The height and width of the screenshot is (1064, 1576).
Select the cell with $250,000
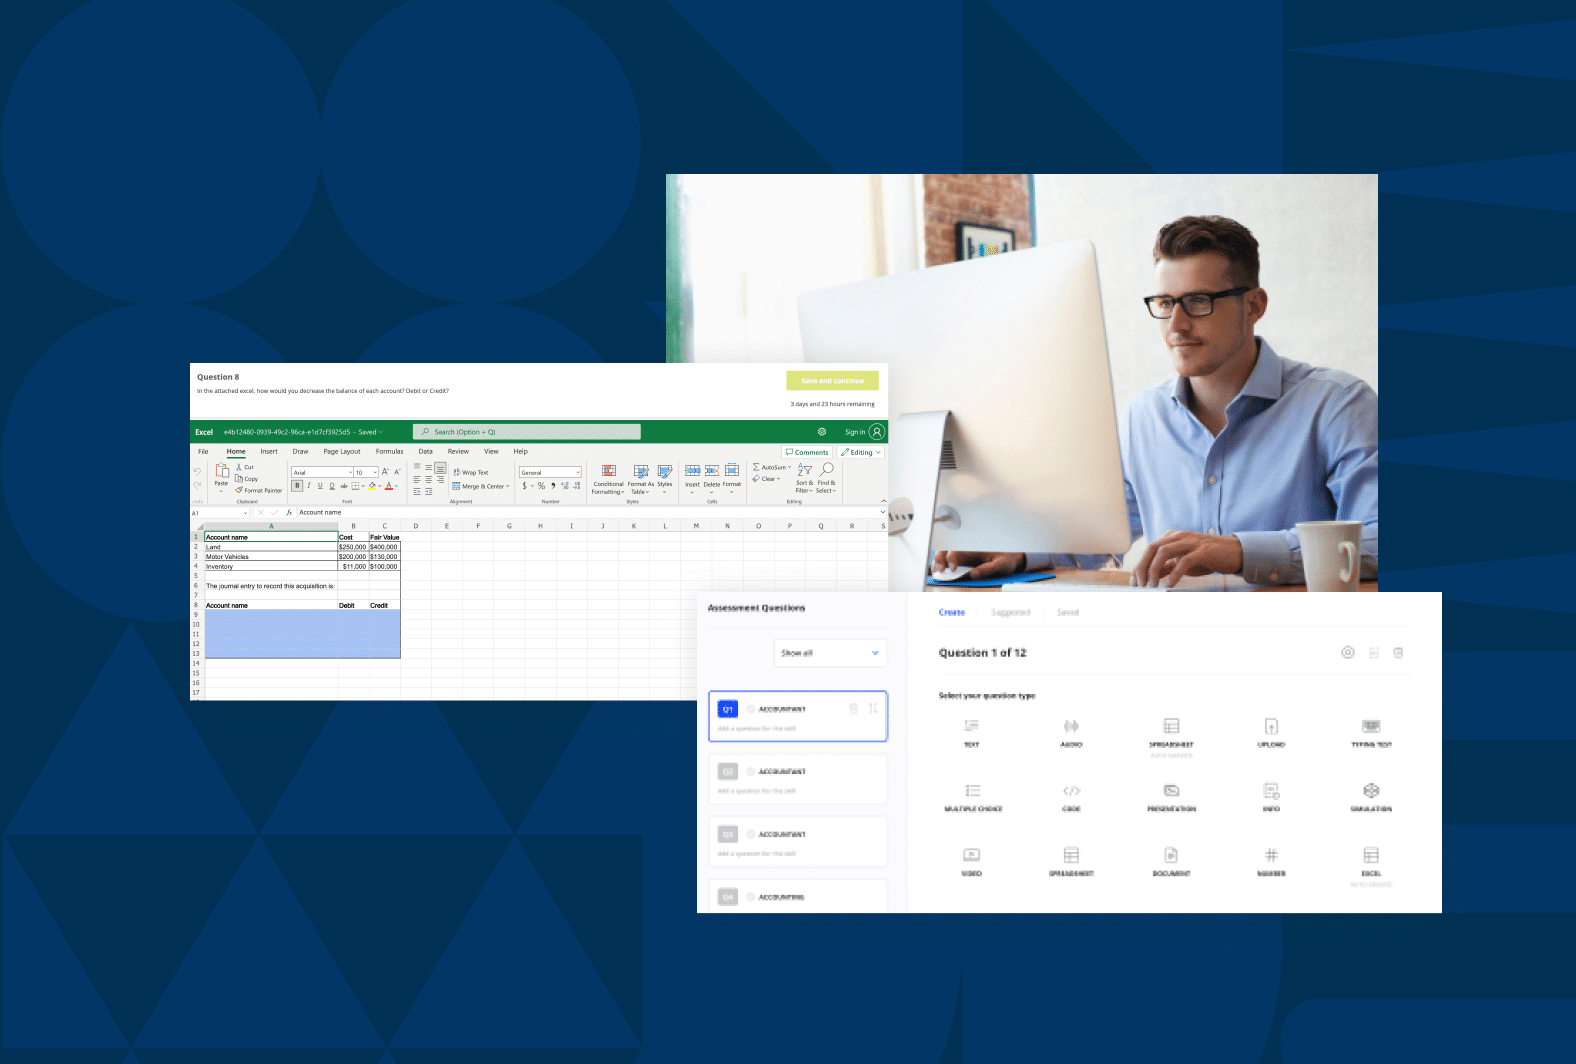[353, 547]
